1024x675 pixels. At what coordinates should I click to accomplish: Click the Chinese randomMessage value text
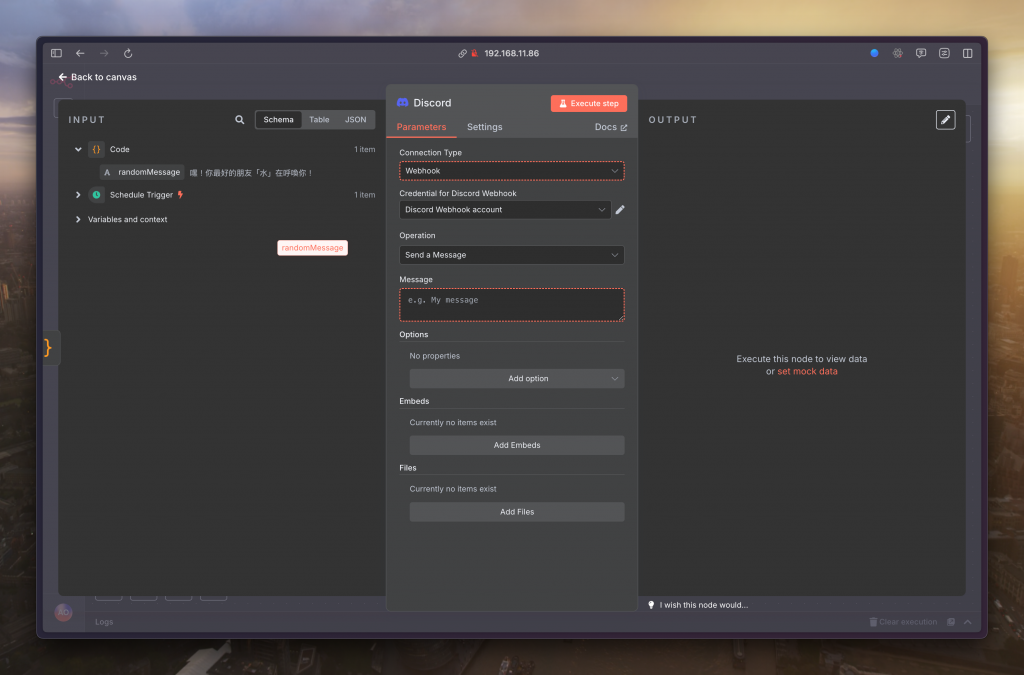click(x=251, y=173)
